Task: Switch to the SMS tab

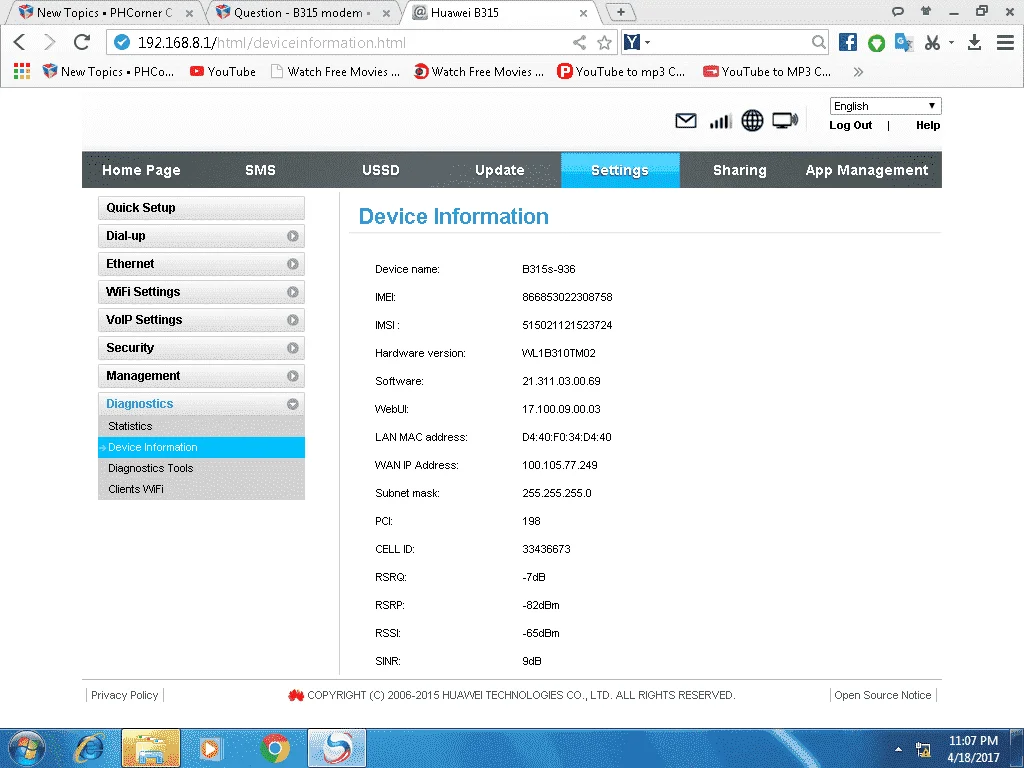Action: (x=260, y=170)
